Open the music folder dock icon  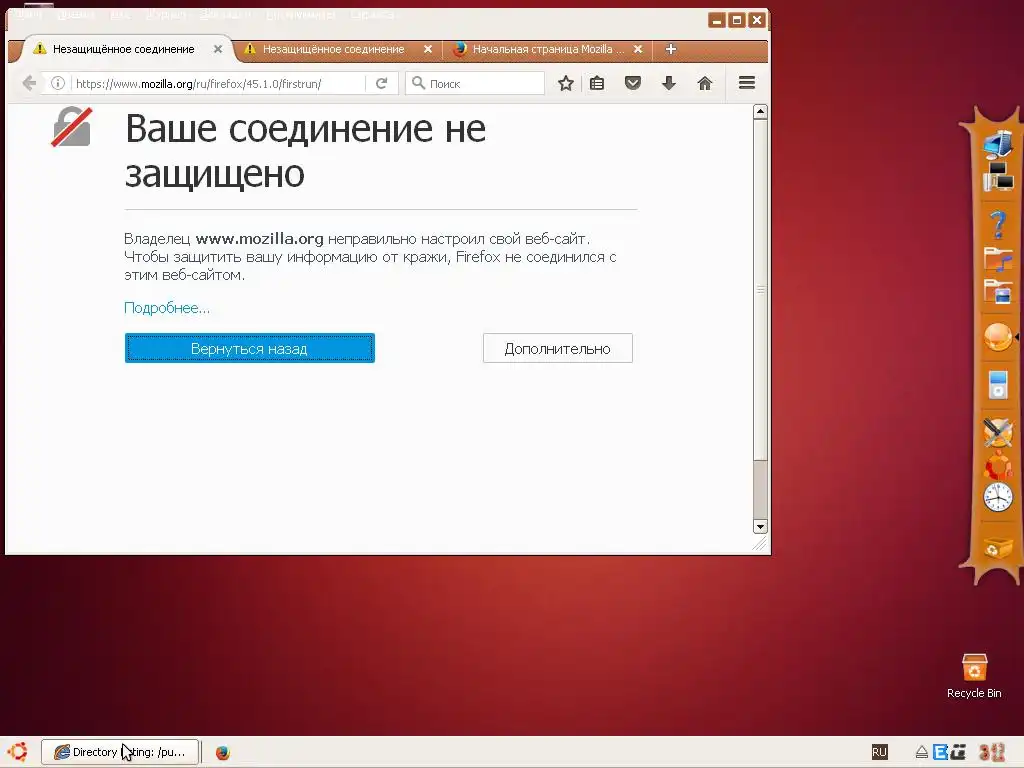[x=998, y=259]
